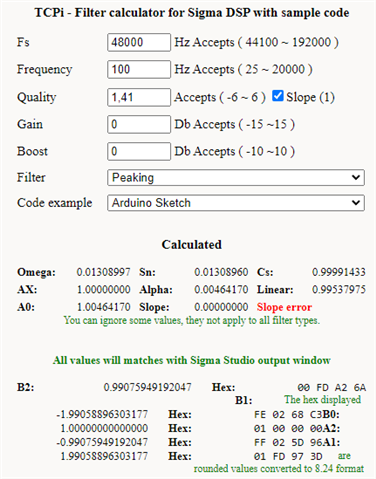Viewport: 376px width, 479px height.
Task: Select the A0 value 1.00464170
Action: [x=103, y=307]
